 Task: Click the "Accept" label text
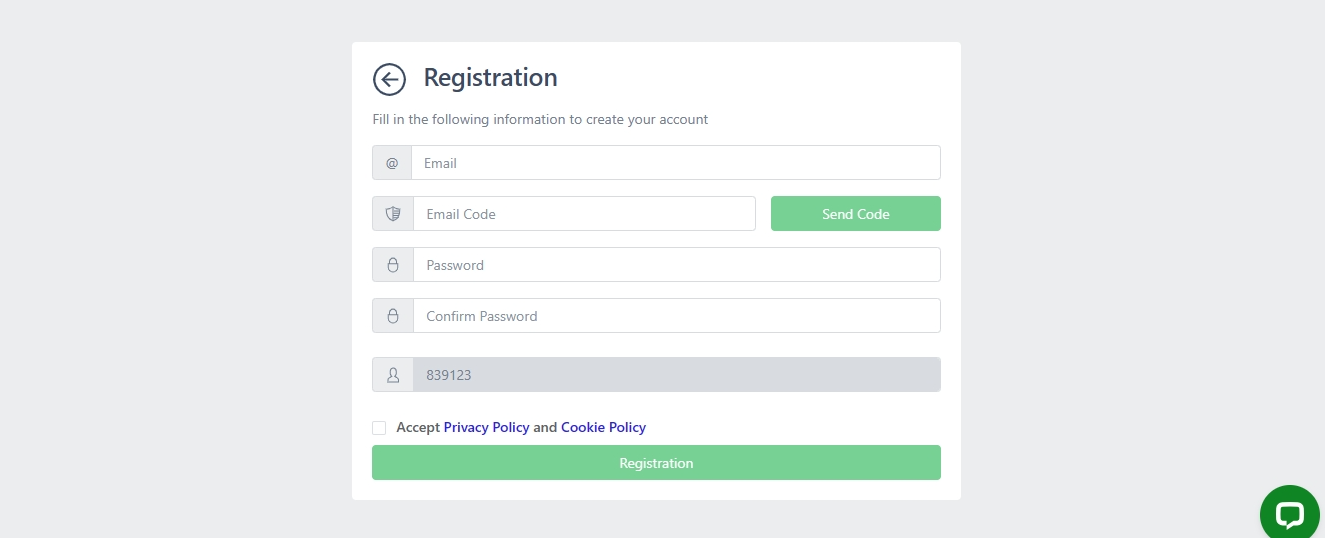point(418,428)
